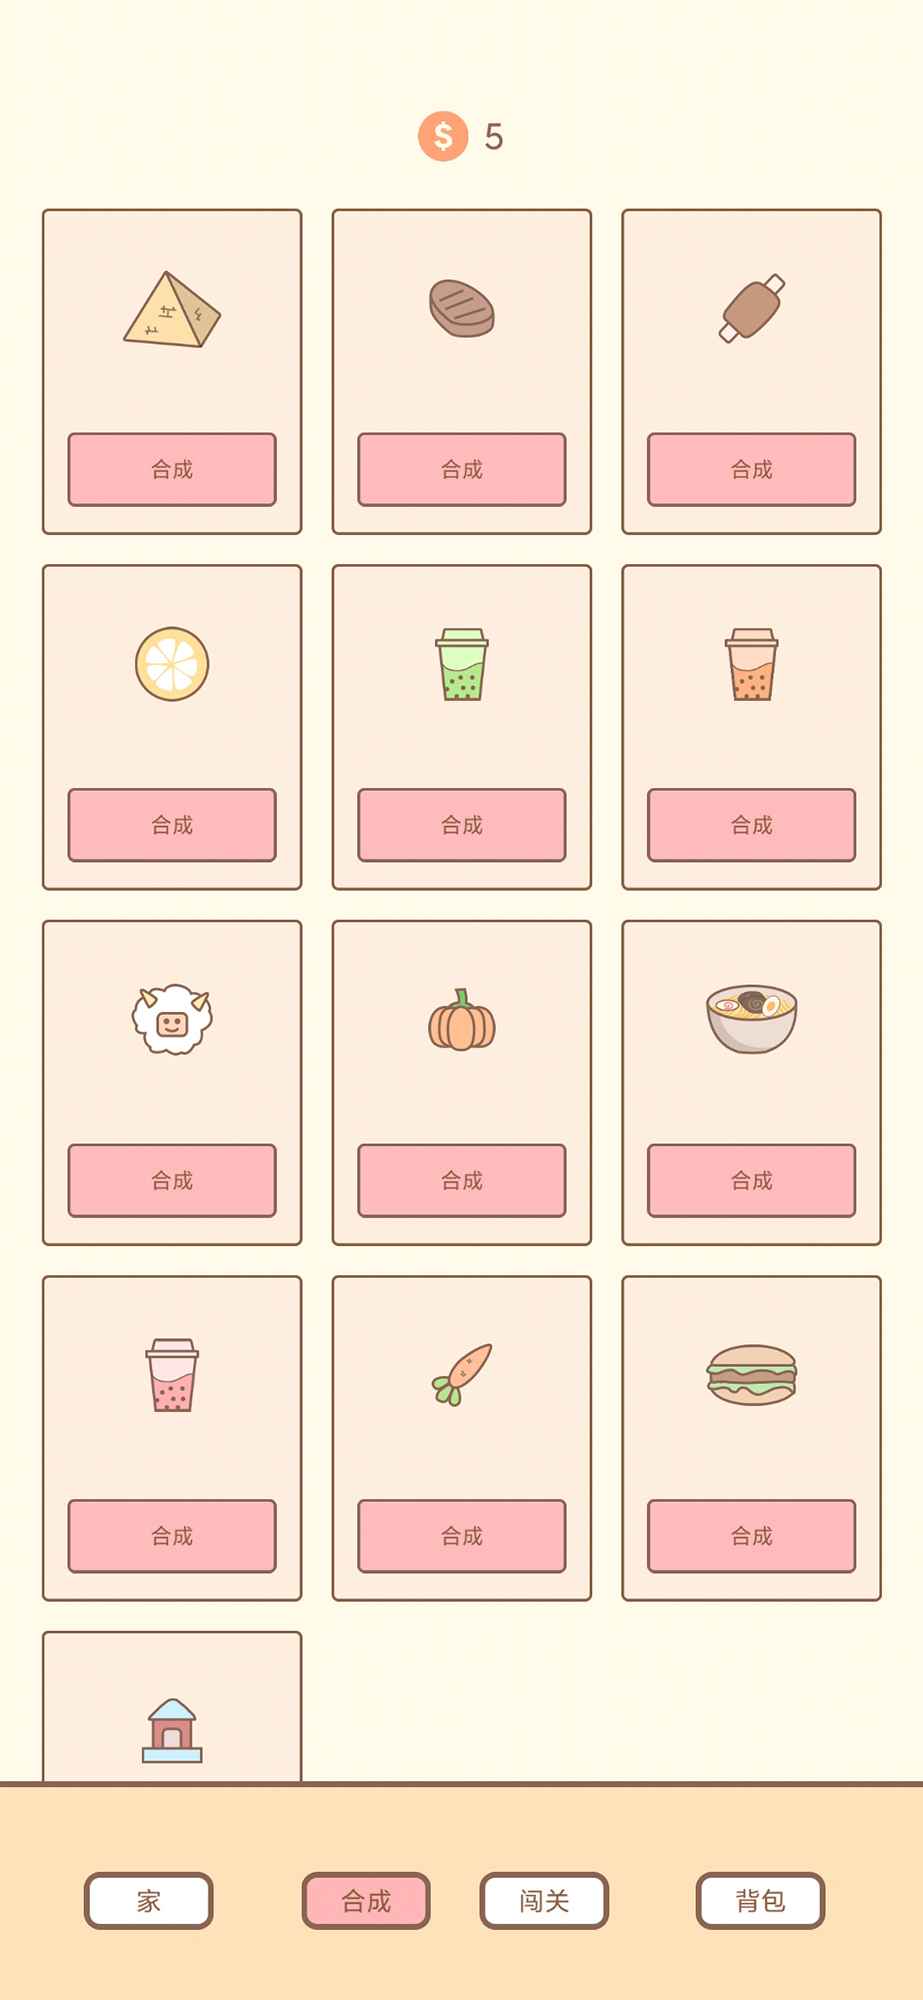Tap the carrot icon

[x=462, y=1375]
